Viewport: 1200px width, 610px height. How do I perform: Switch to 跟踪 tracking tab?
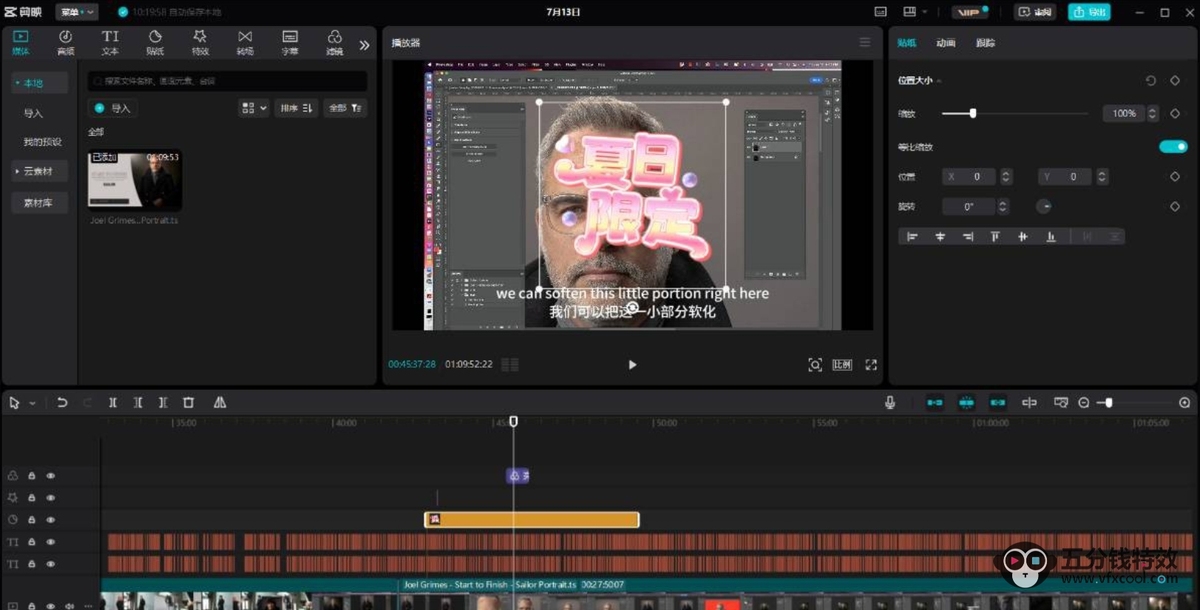pyautogui.click(x=985, y=43)
